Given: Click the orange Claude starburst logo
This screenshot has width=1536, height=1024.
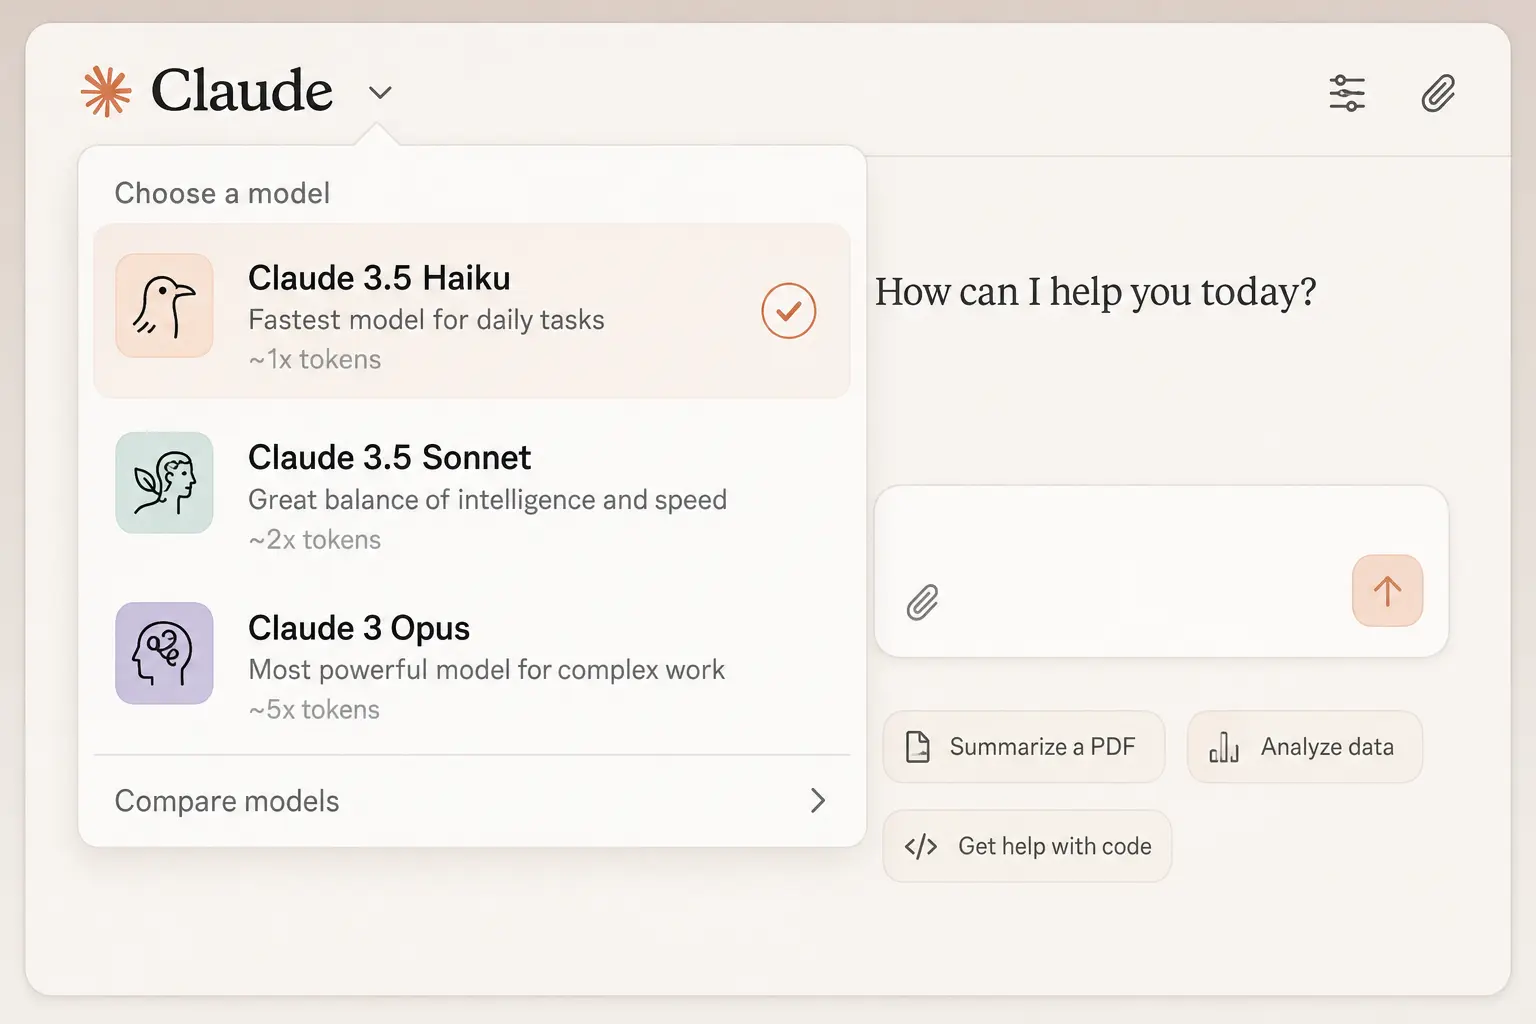Looking at the screenshot, I should pos(106,92).
